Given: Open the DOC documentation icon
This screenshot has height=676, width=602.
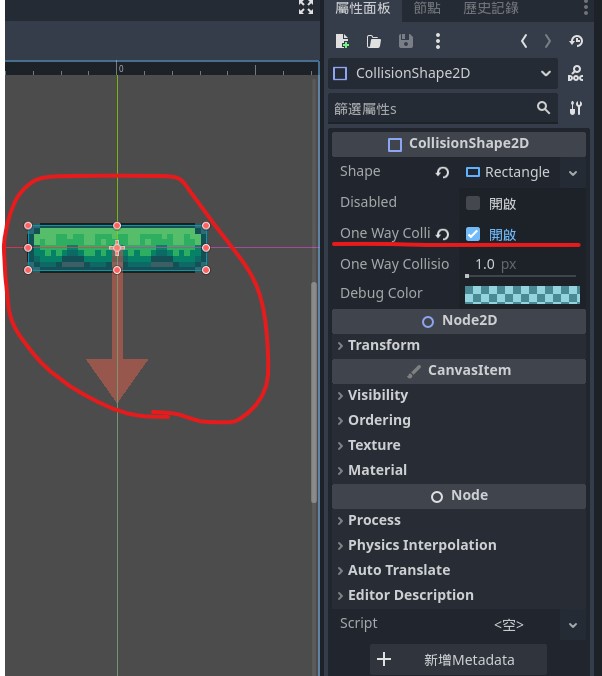Looking at the screenshot, I should (576, 73).
